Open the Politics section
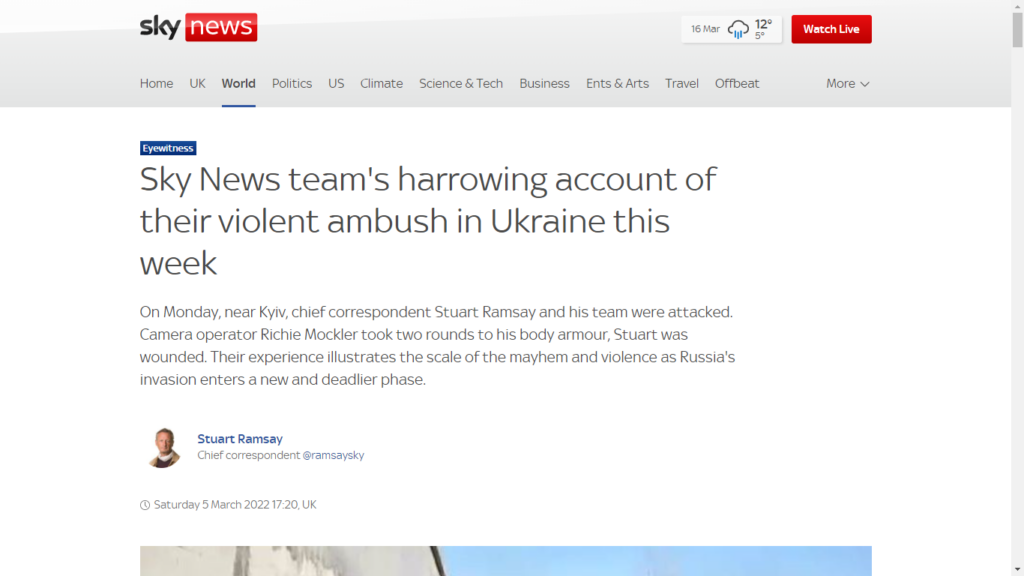1024x576 pixels. (292, 84)
